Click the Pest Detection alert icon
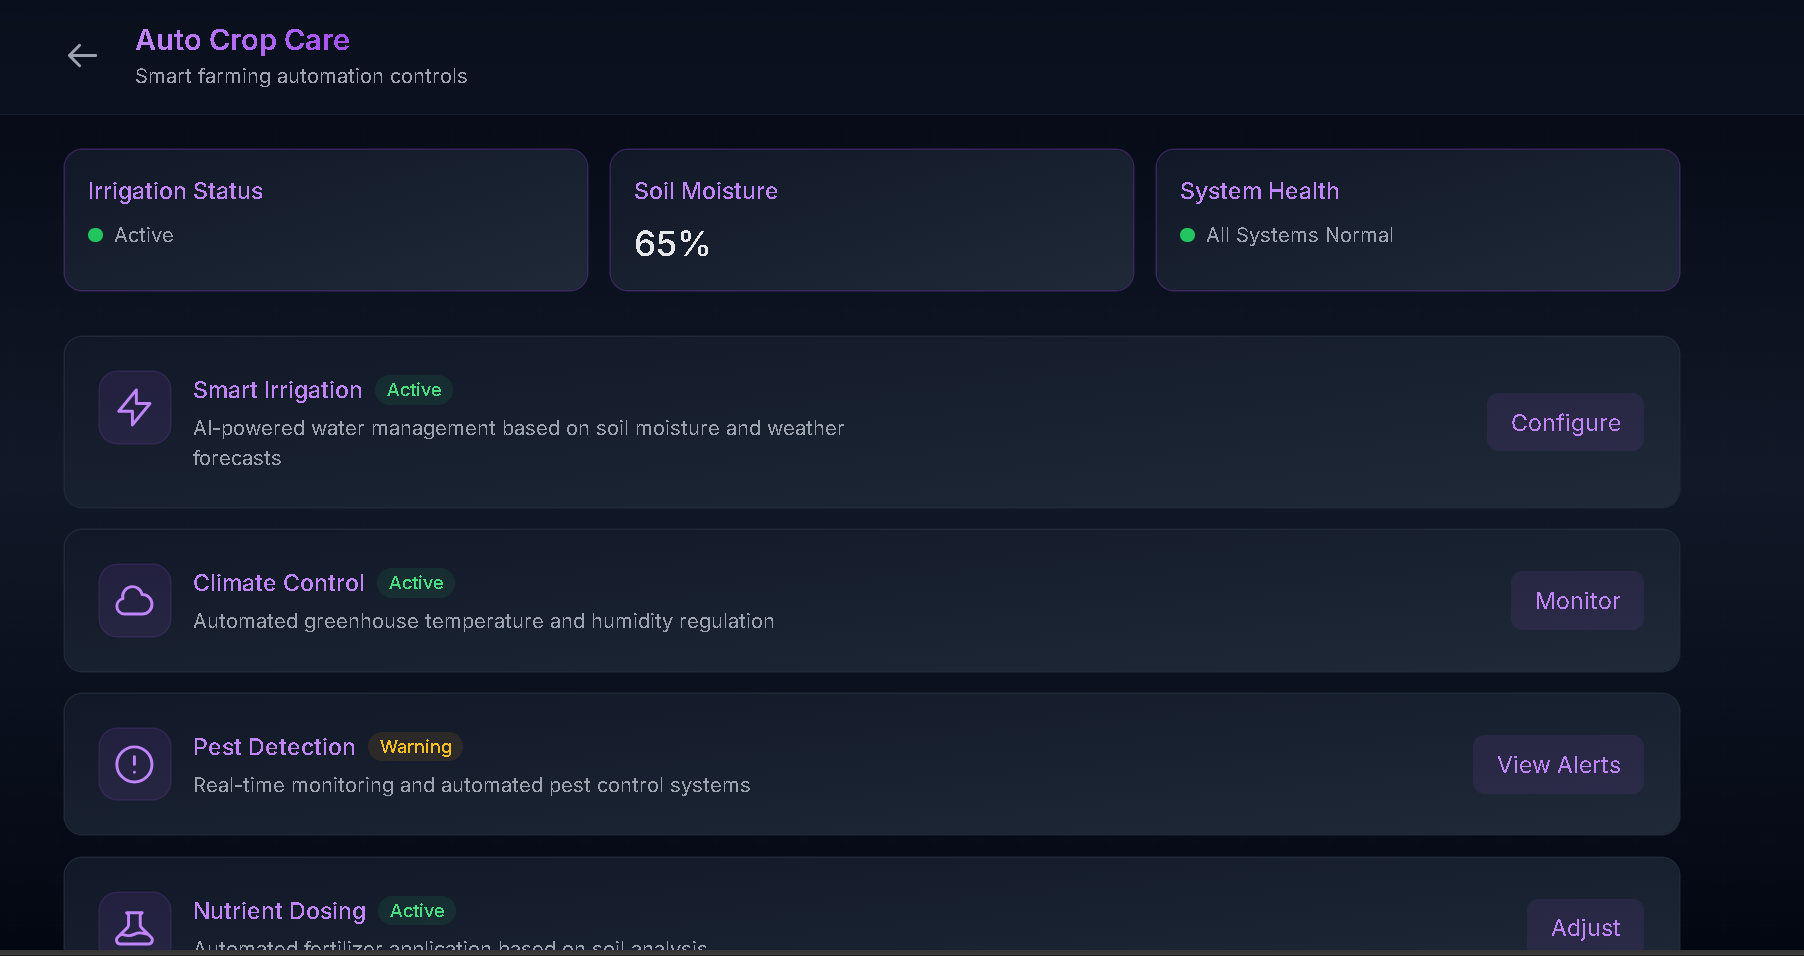Screen dimensions: 1804x956 click(x=135, y=764)
